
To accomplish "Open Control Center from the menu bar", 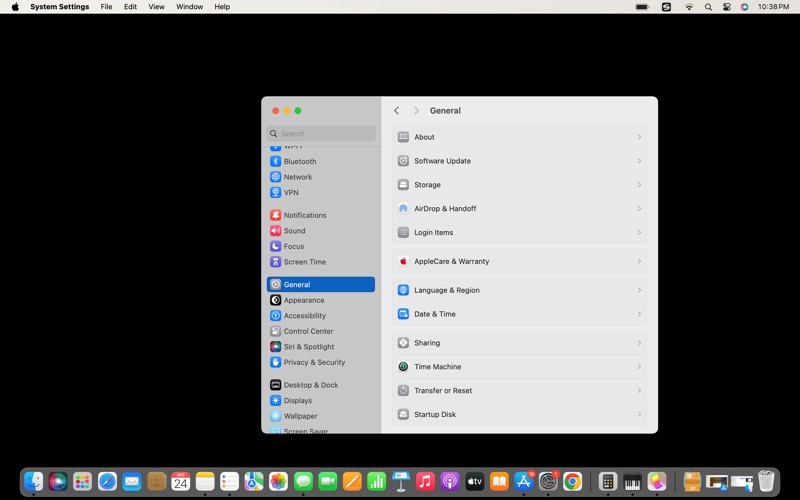I will (x=727, y=7).
